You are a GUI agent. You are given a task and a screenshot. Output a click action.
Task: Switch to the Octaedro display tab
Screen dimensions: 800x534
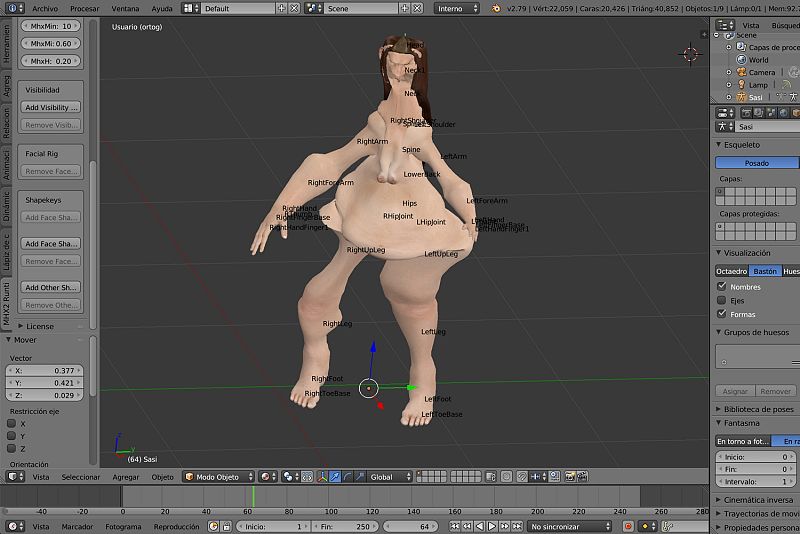[732, 271]
